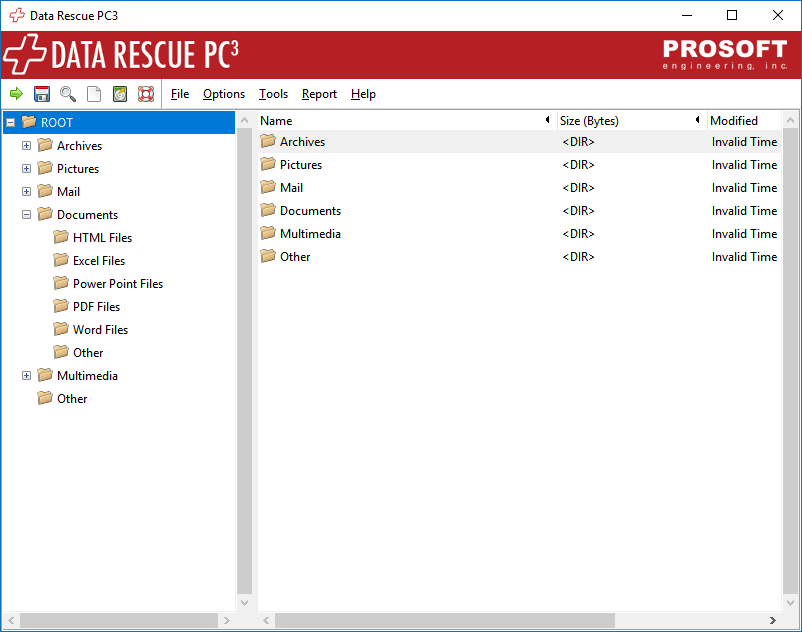
Task: Select Archives in the folder tree
Action: click(79, 146)
